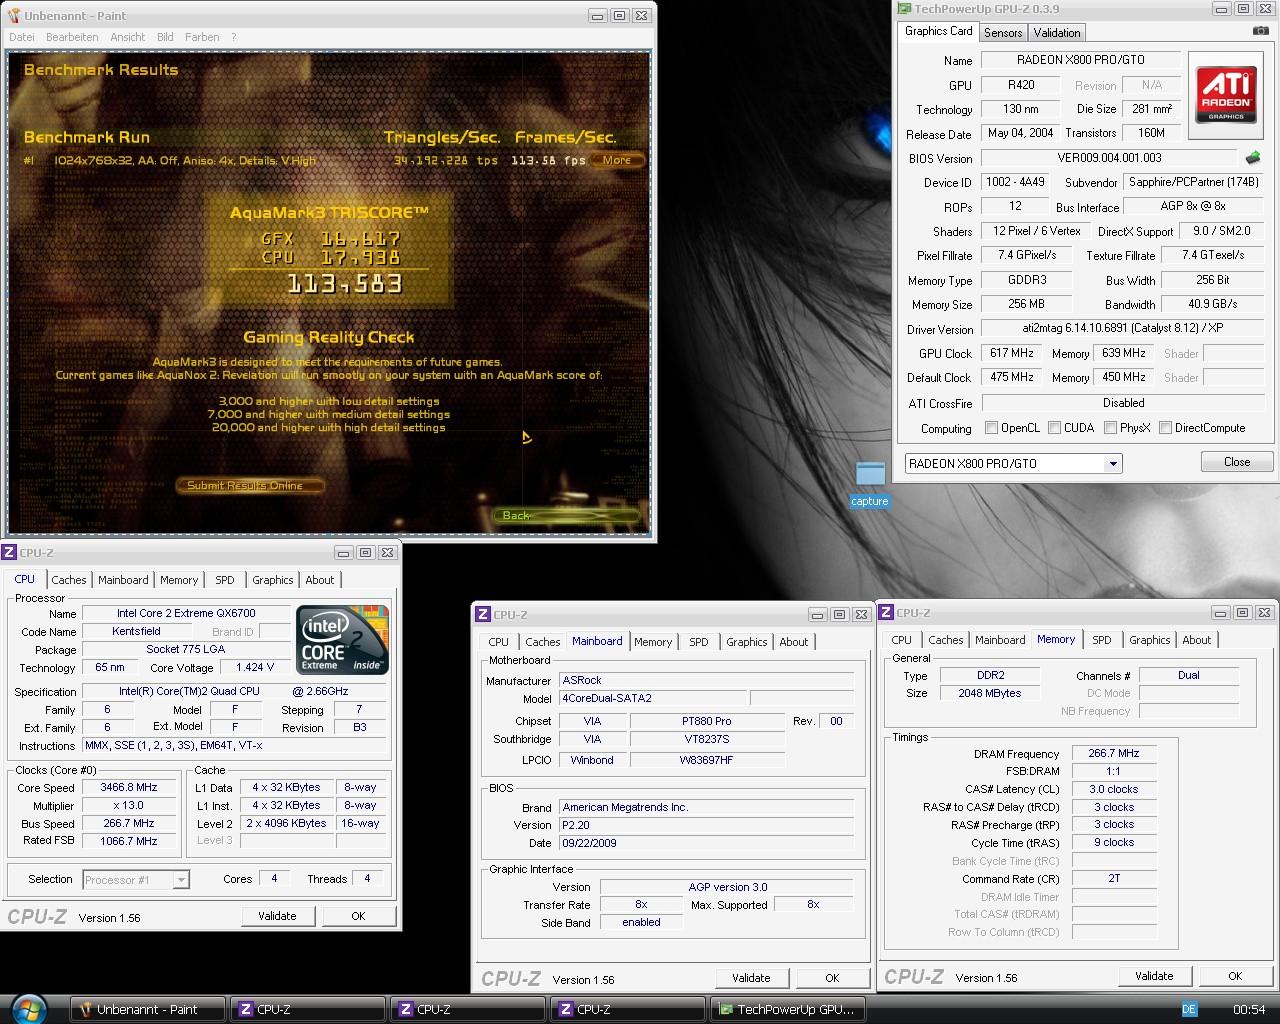
Task: Click the DE language indicator in tray
Action: 1189,1009
